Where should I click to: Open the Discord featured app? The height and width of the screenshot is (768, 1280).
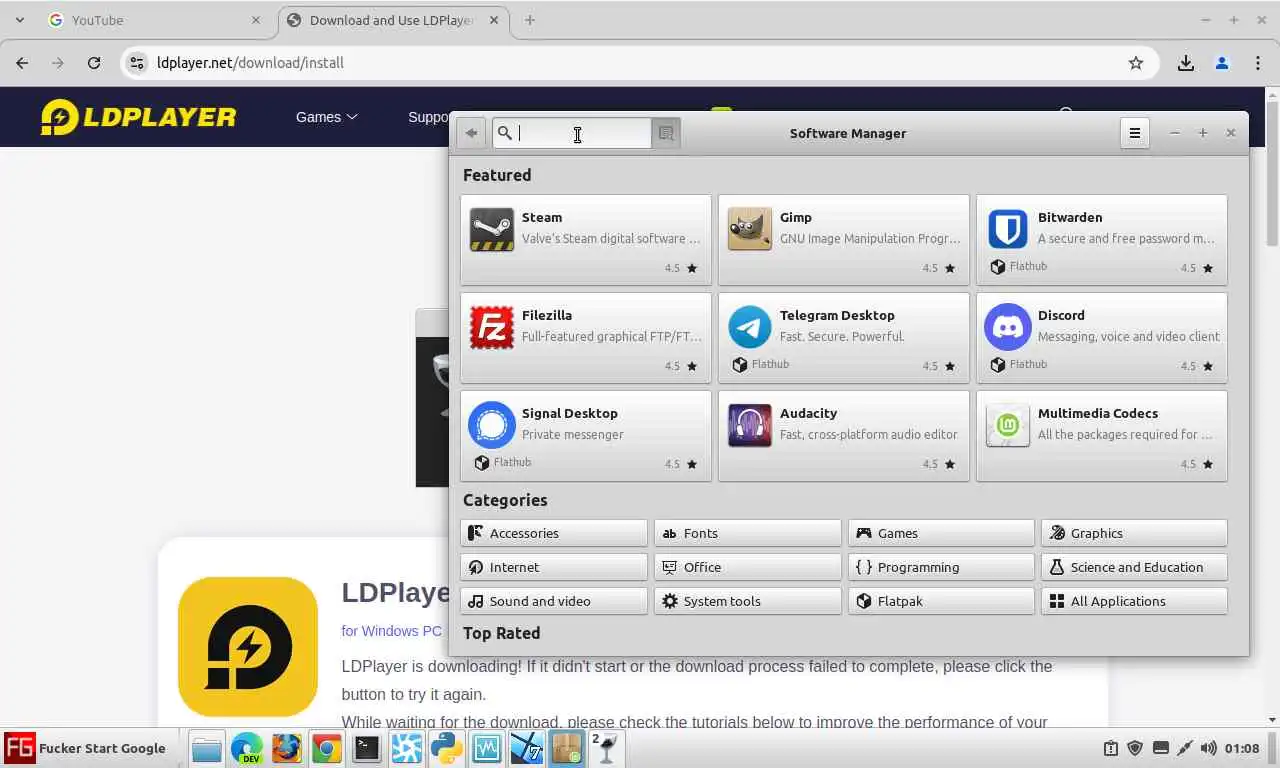[1102, 338]
